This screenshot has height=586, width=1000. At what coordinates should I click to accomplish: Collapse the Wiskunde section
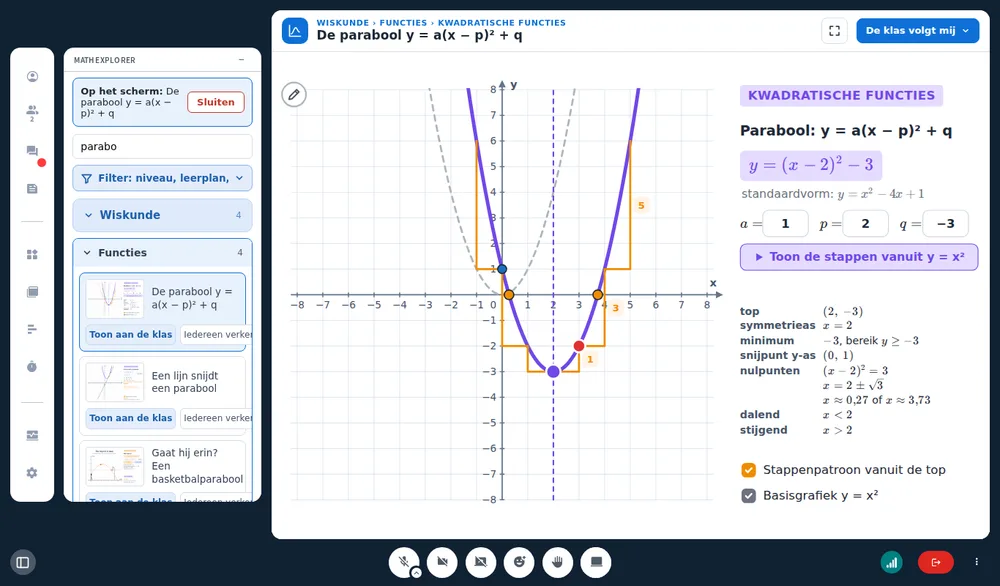point(163,215)
